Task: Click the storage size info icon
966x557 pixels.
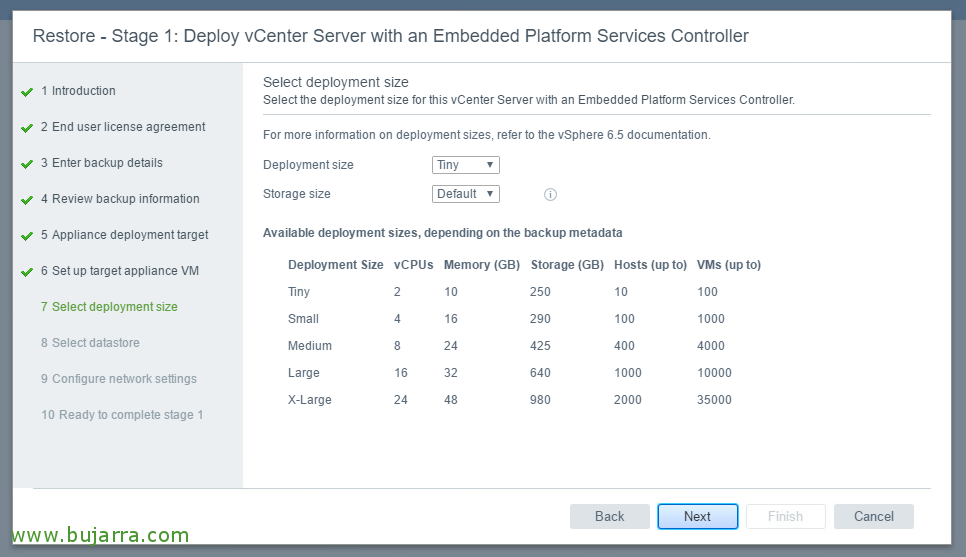Action: click(x=550, y=194)
